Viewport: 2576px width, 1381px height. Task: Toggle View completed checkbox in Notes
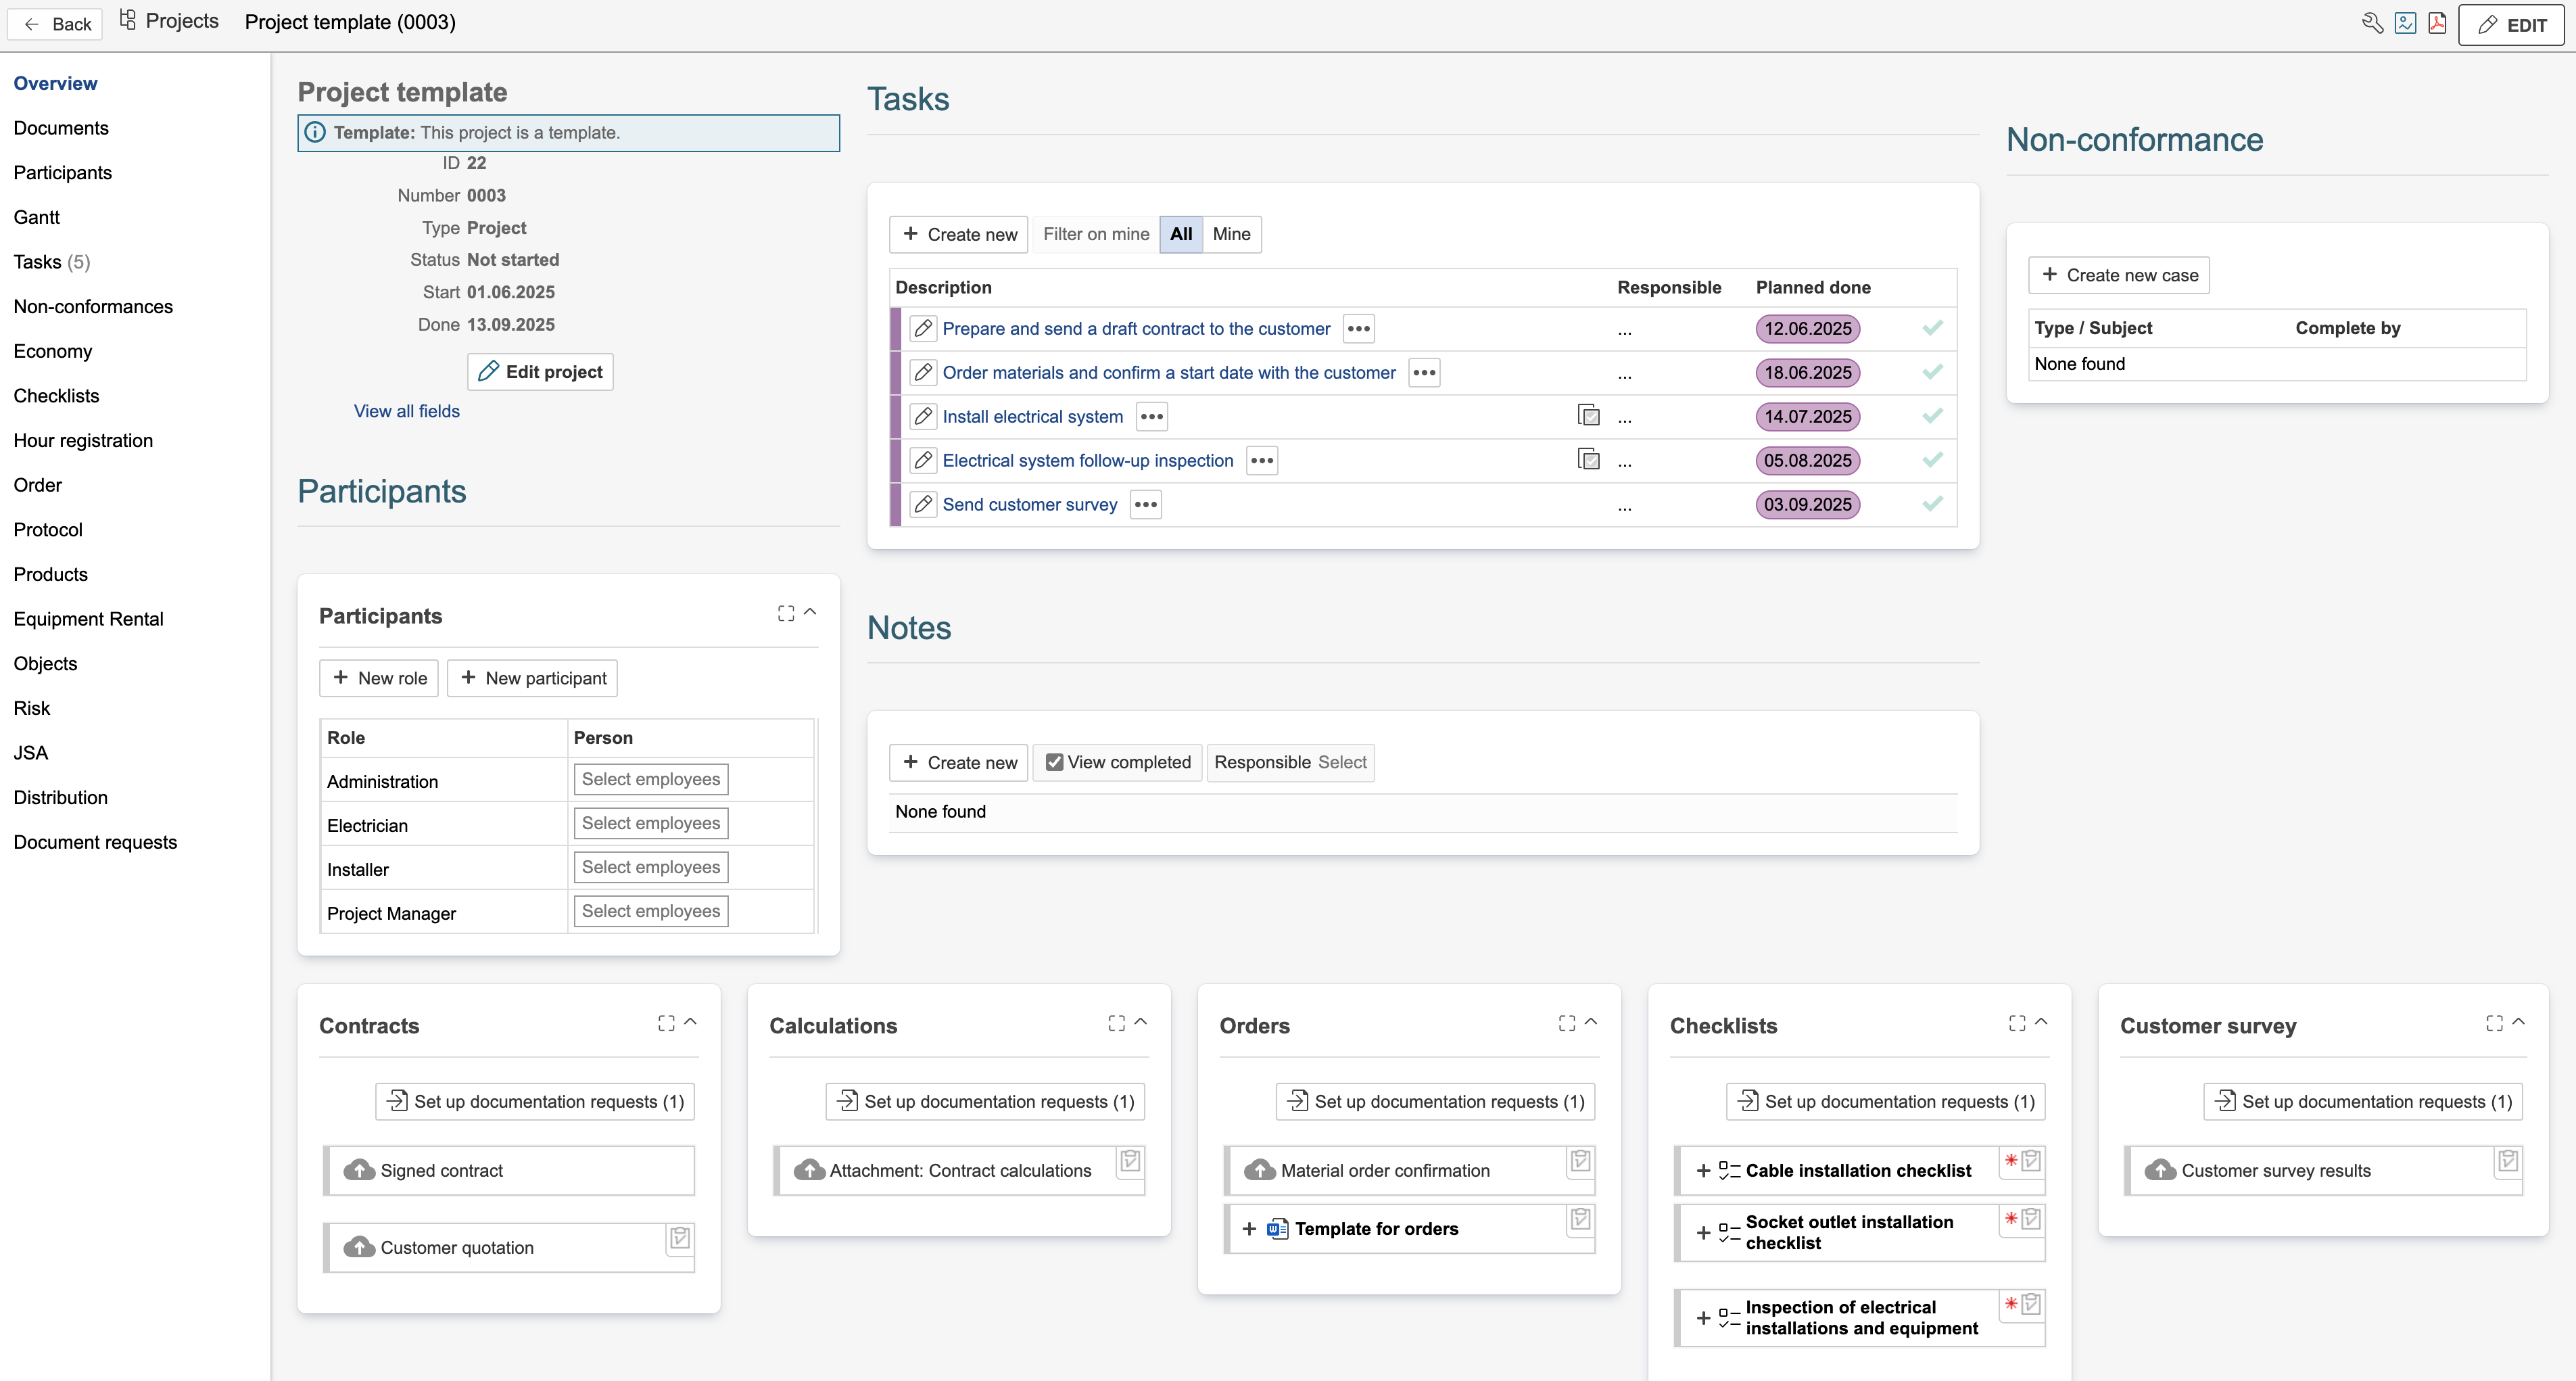pyautogui.click(x=1054, y=762)
